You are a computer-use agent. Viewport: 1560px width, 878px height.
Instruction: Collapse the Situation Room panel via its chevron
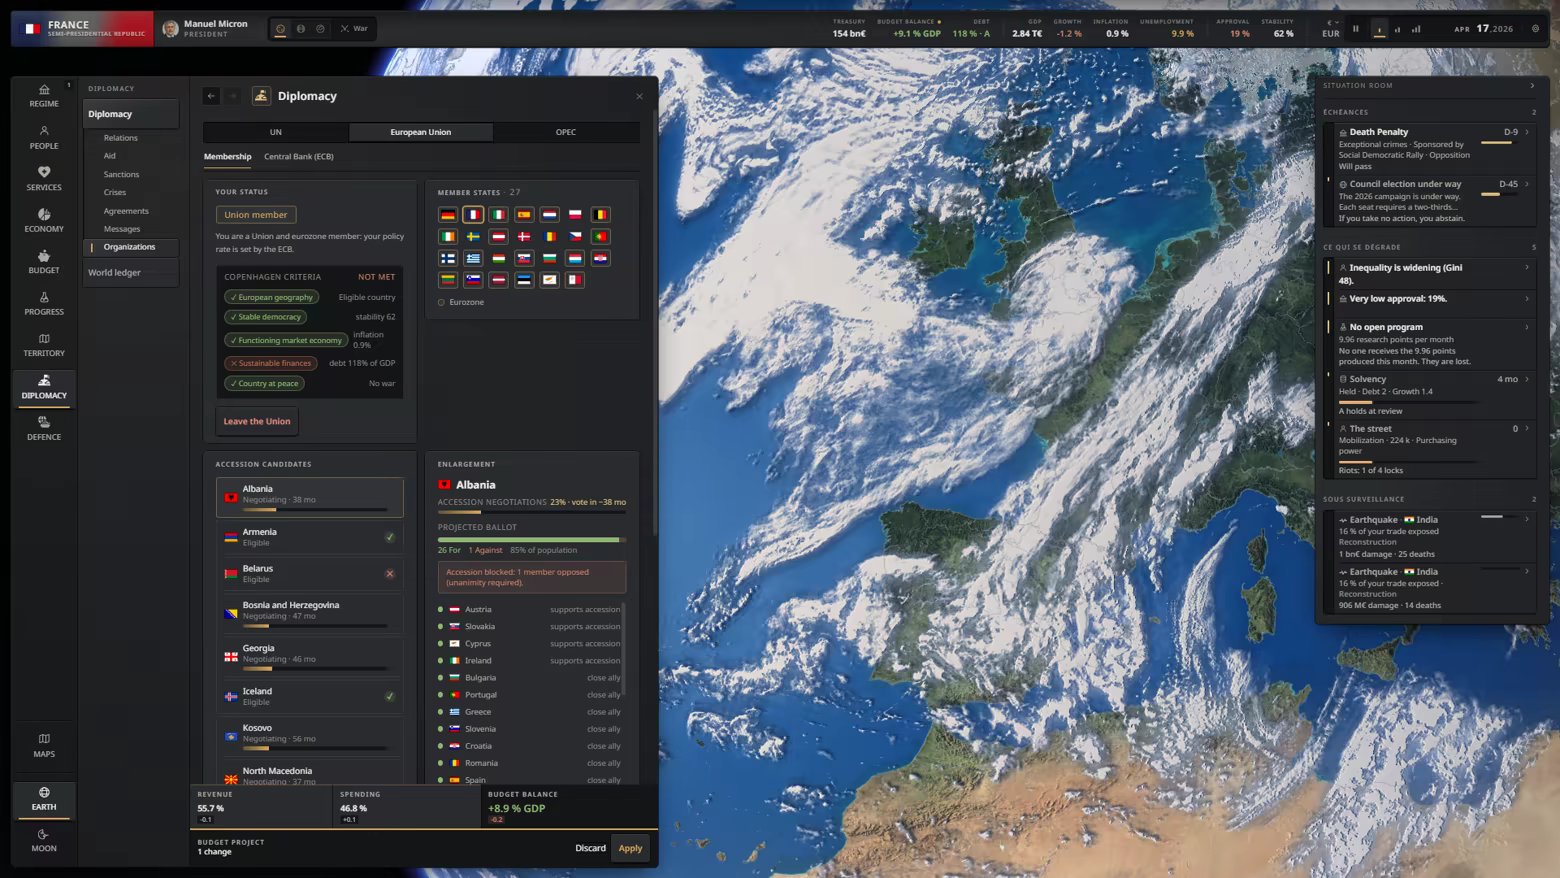tap(1532, 86)
